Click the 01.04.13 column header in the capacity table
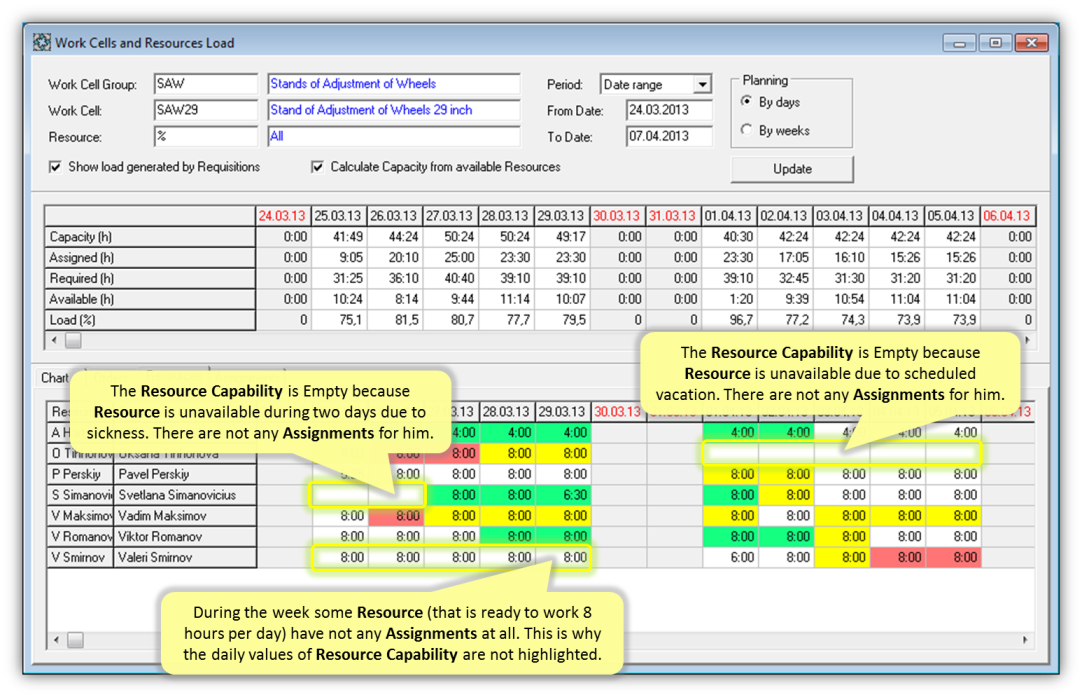This screenshot has width=1082, height=697. (x=729, y=216)
